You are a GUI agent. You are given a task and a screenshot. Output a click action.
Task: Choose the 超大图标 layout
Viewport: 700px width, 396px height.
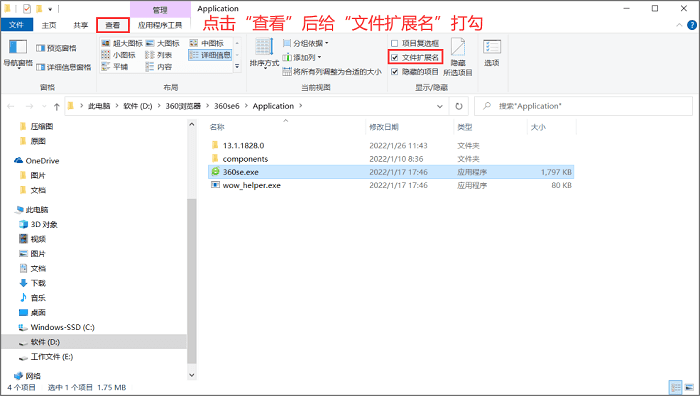(x=122, y=43)
